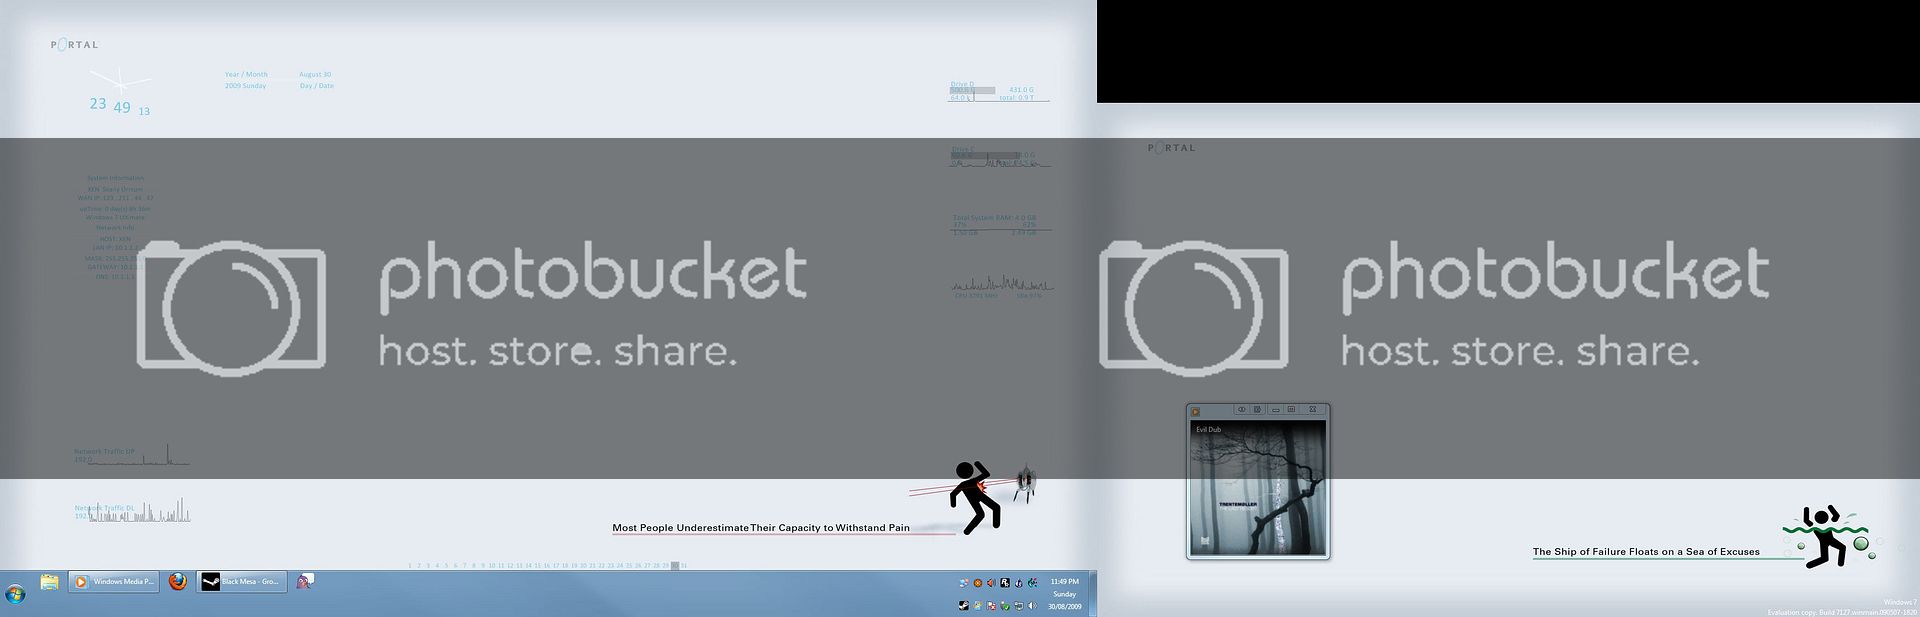Screen dimensions: 1920x617
Task: Click media player icon in Evil Dub widget
Action: (1195, 412)
